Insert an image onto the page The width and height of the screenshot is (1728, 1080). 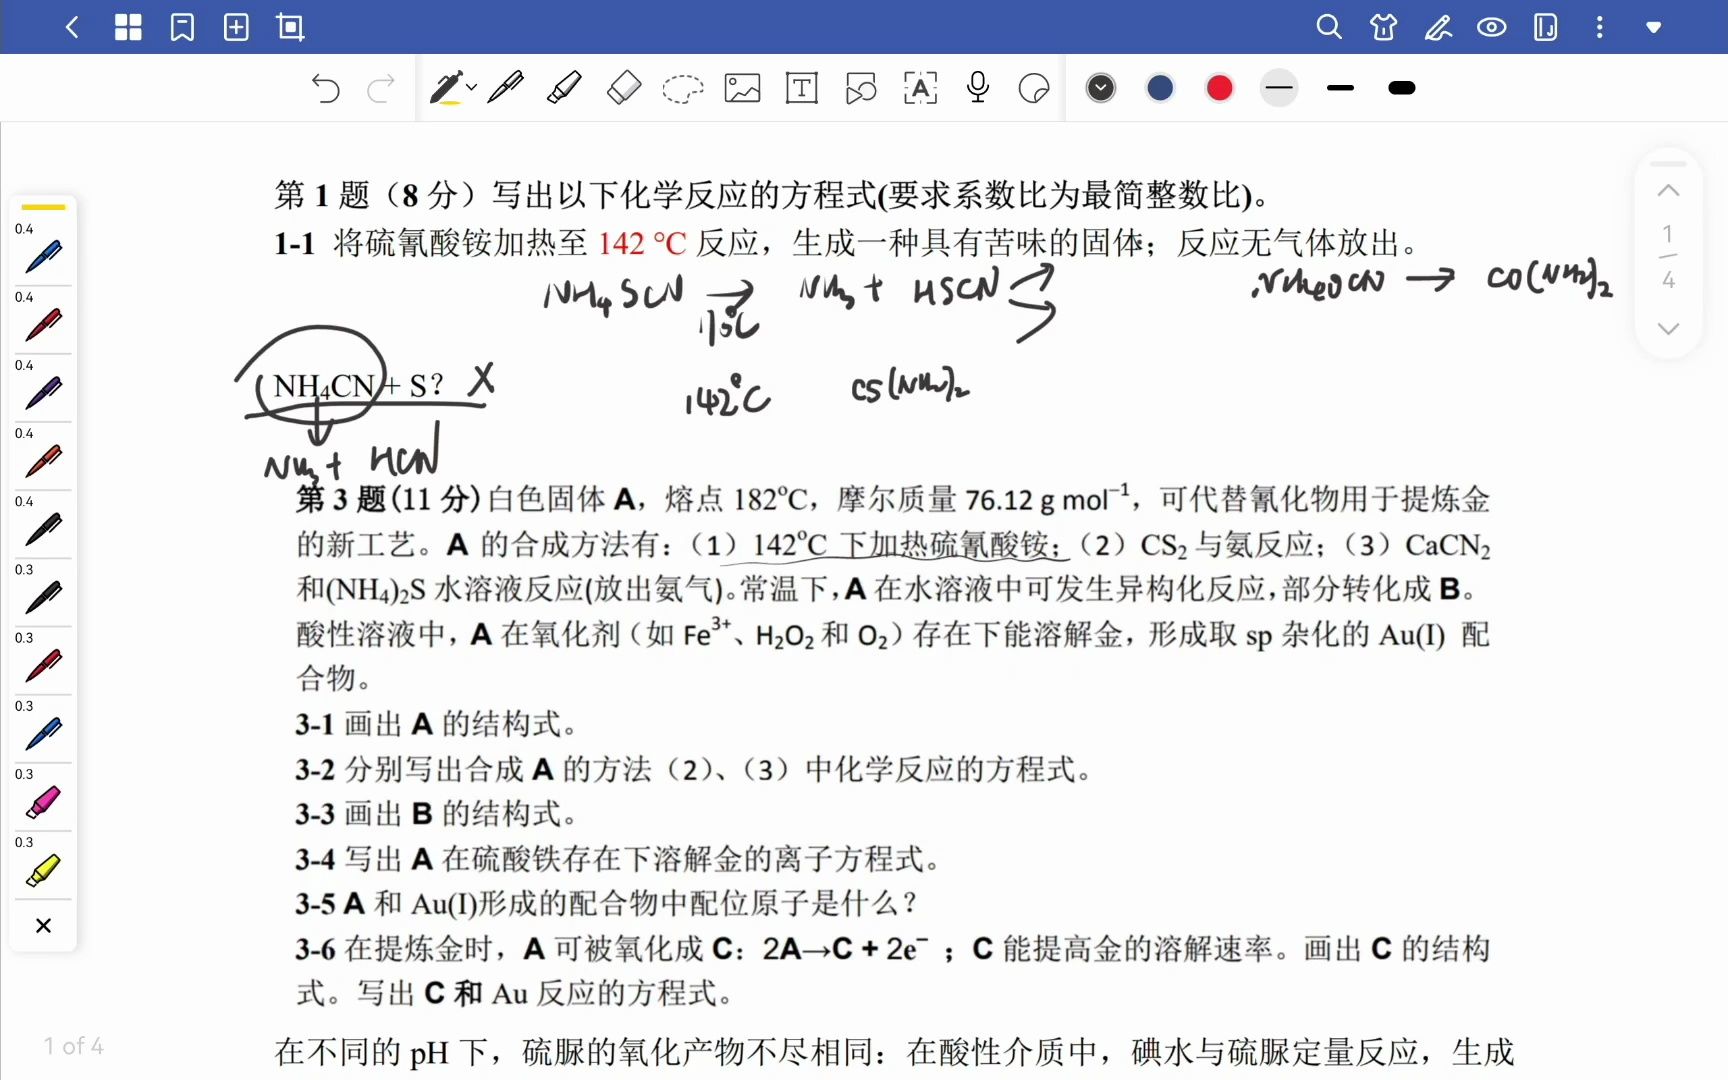coord(742,88)
